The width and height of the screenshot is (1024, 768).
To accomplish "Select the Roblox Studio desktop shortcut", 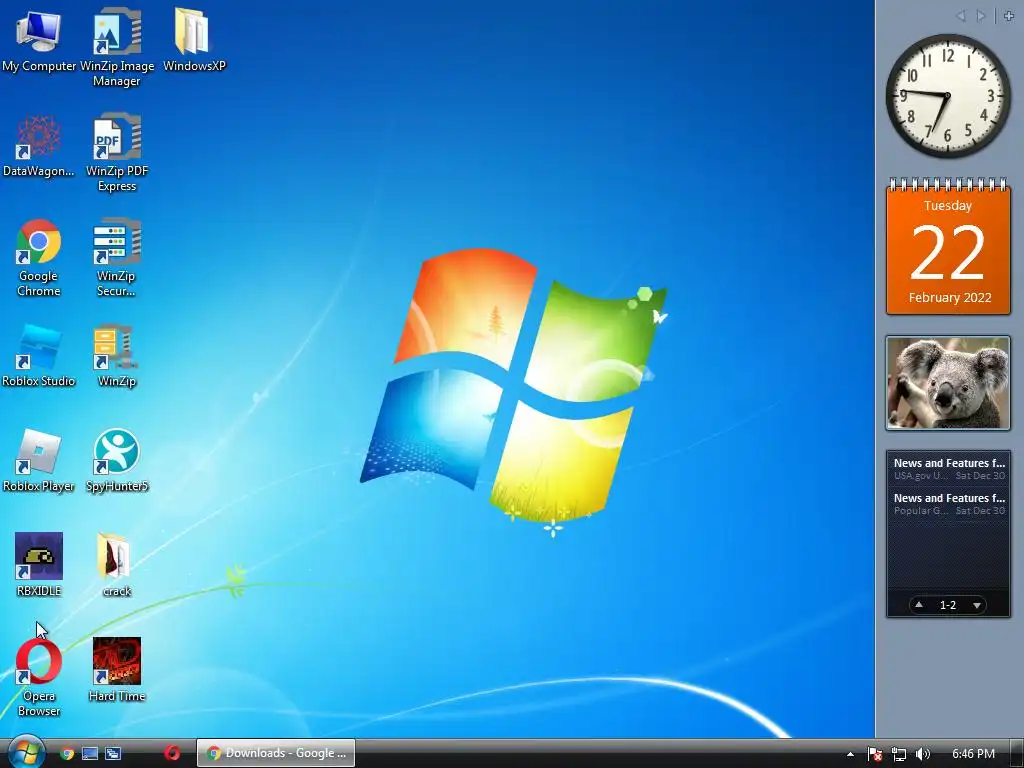I will (x=39, y=356).
